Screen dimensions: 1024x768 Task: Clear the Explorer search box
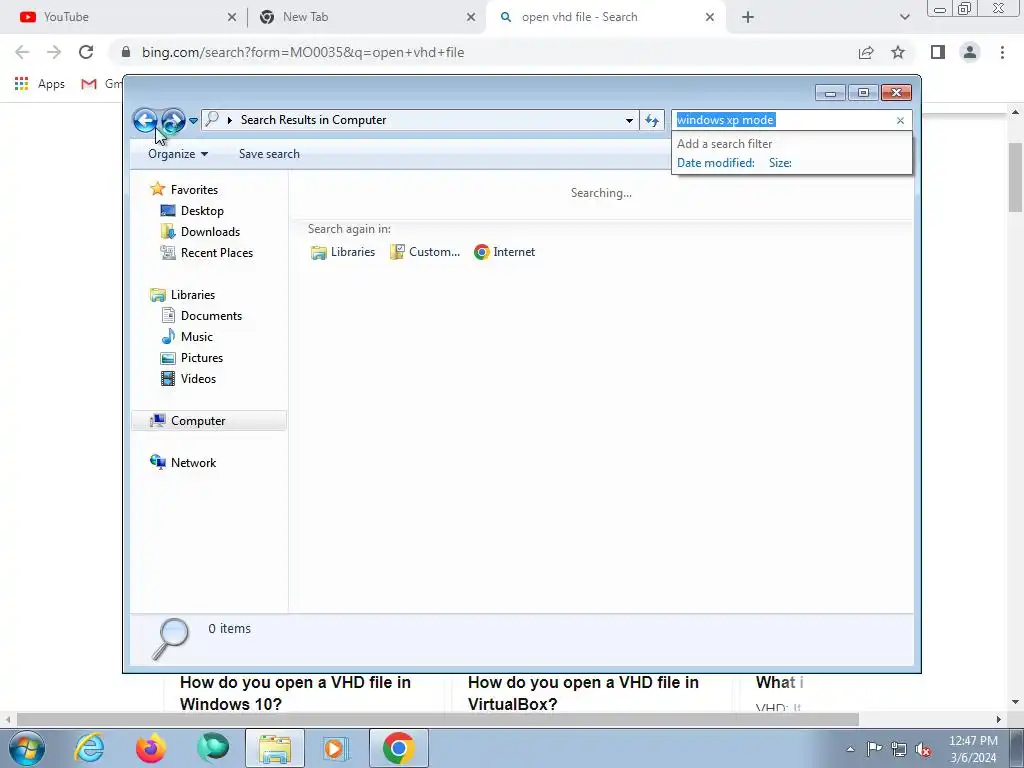(x=901, y=120)
